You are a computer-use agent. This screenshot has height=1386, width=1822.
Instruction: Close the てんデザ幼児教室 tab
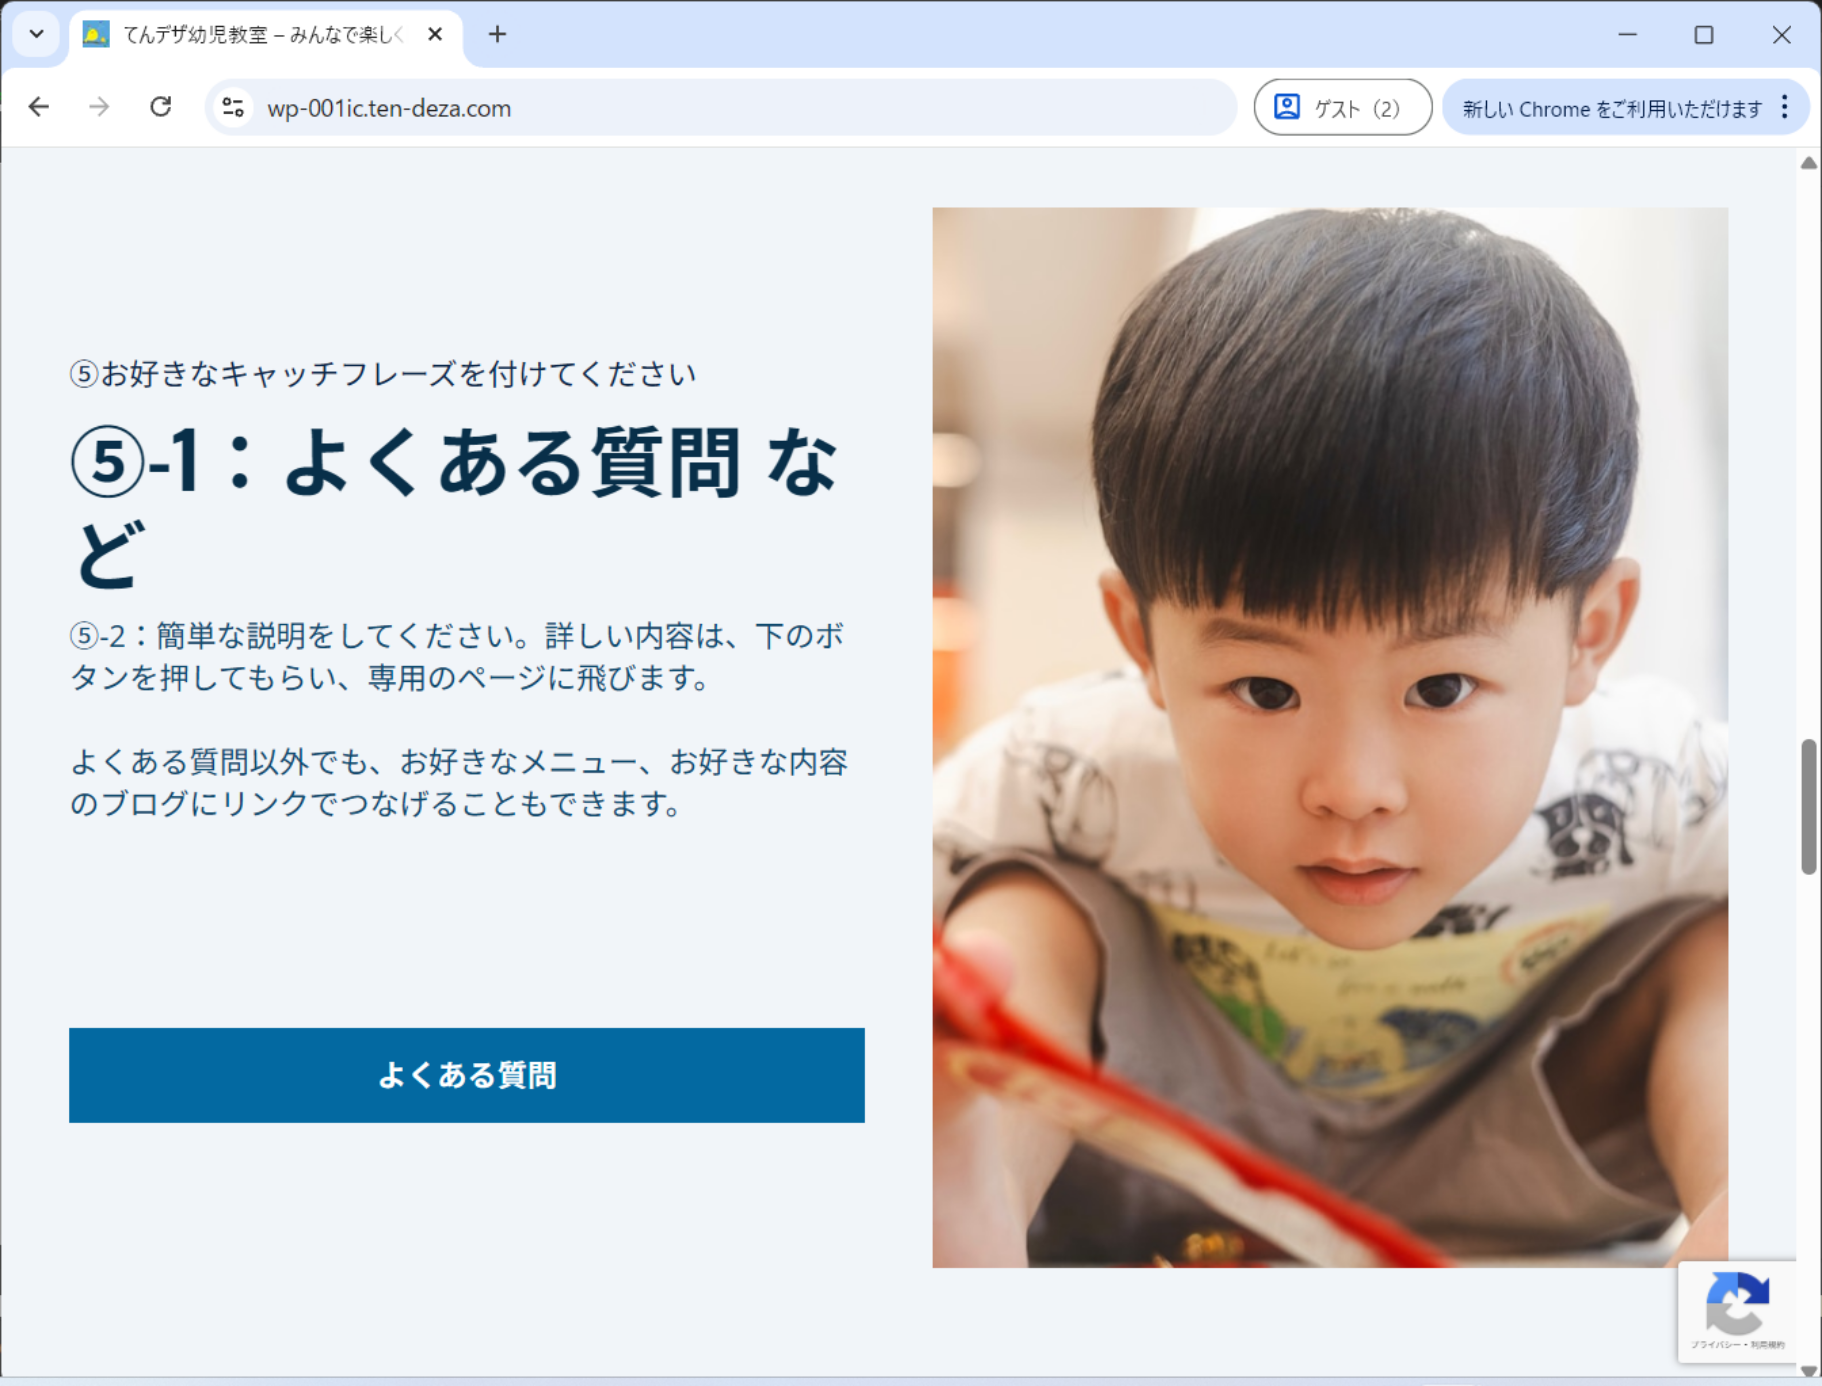[435, 34]
